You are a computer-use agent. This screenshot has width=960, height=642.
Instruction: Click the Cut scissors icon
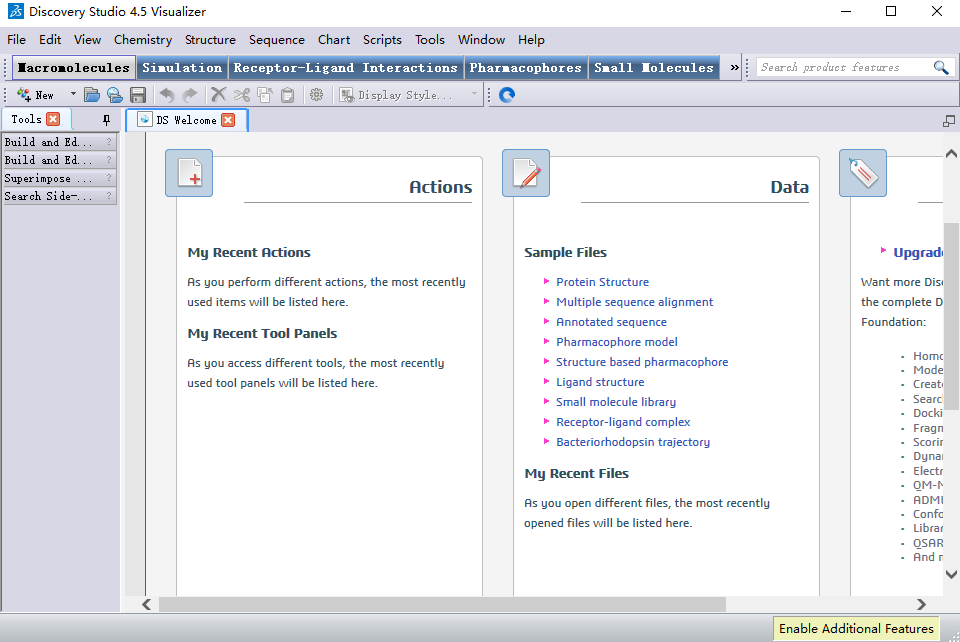(x=242, y=95)
